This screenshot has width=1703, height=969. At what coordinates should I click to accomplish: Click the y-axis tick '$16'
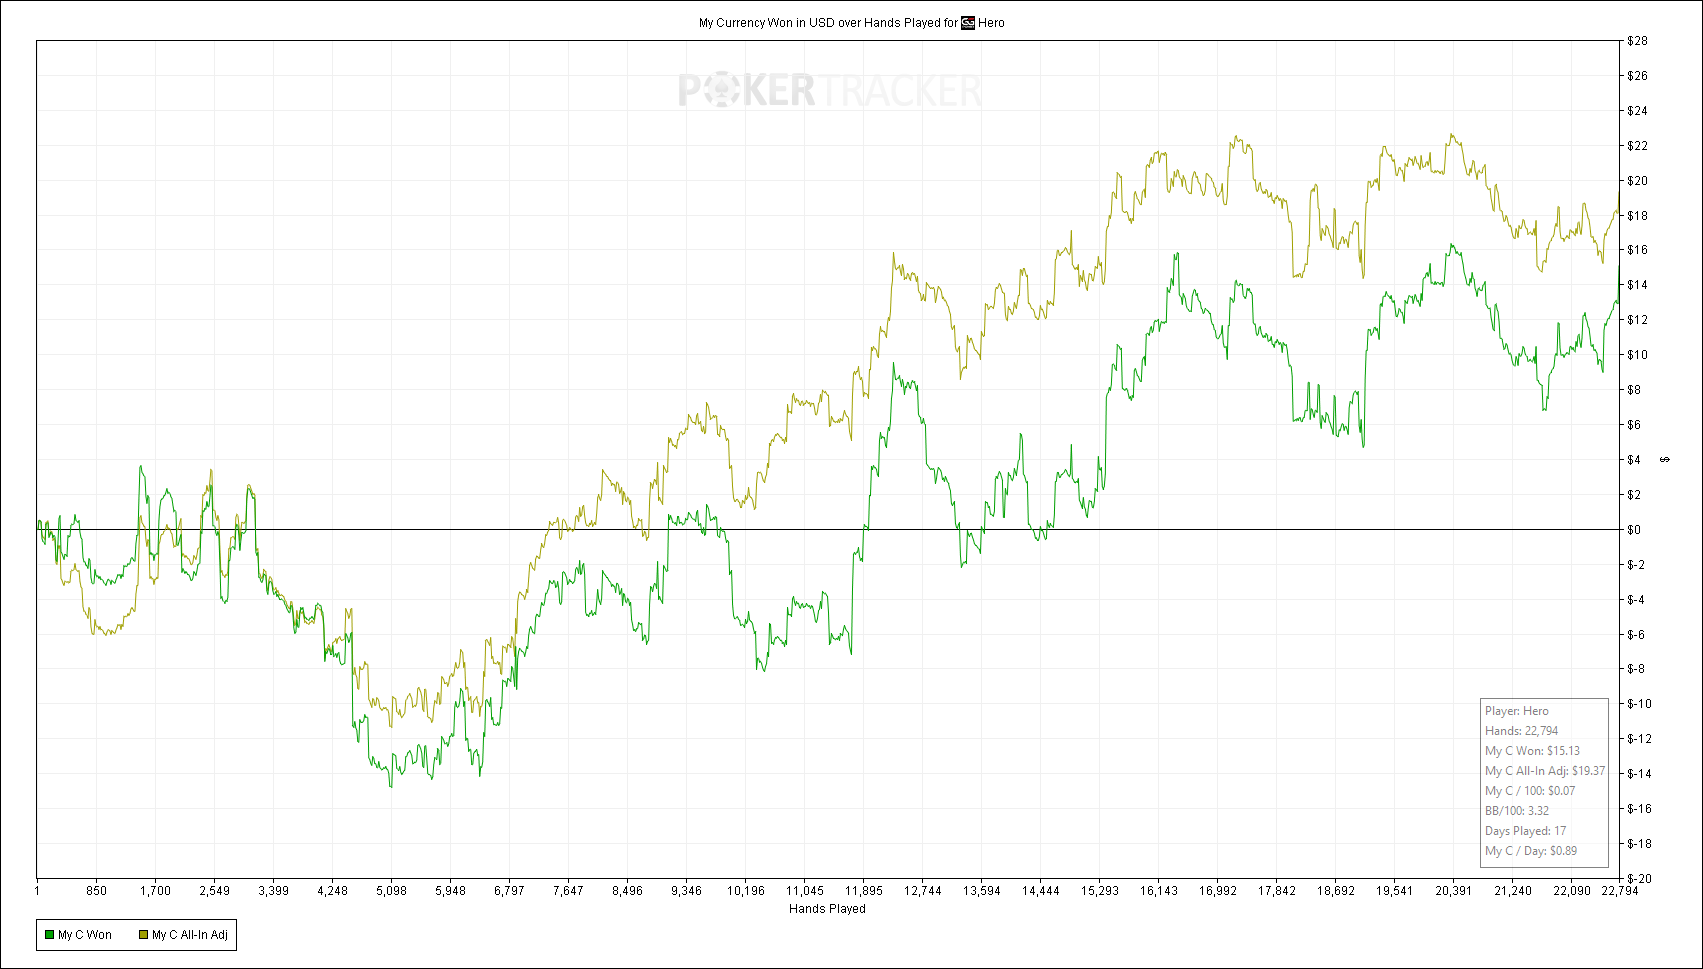click(1637, 250)
